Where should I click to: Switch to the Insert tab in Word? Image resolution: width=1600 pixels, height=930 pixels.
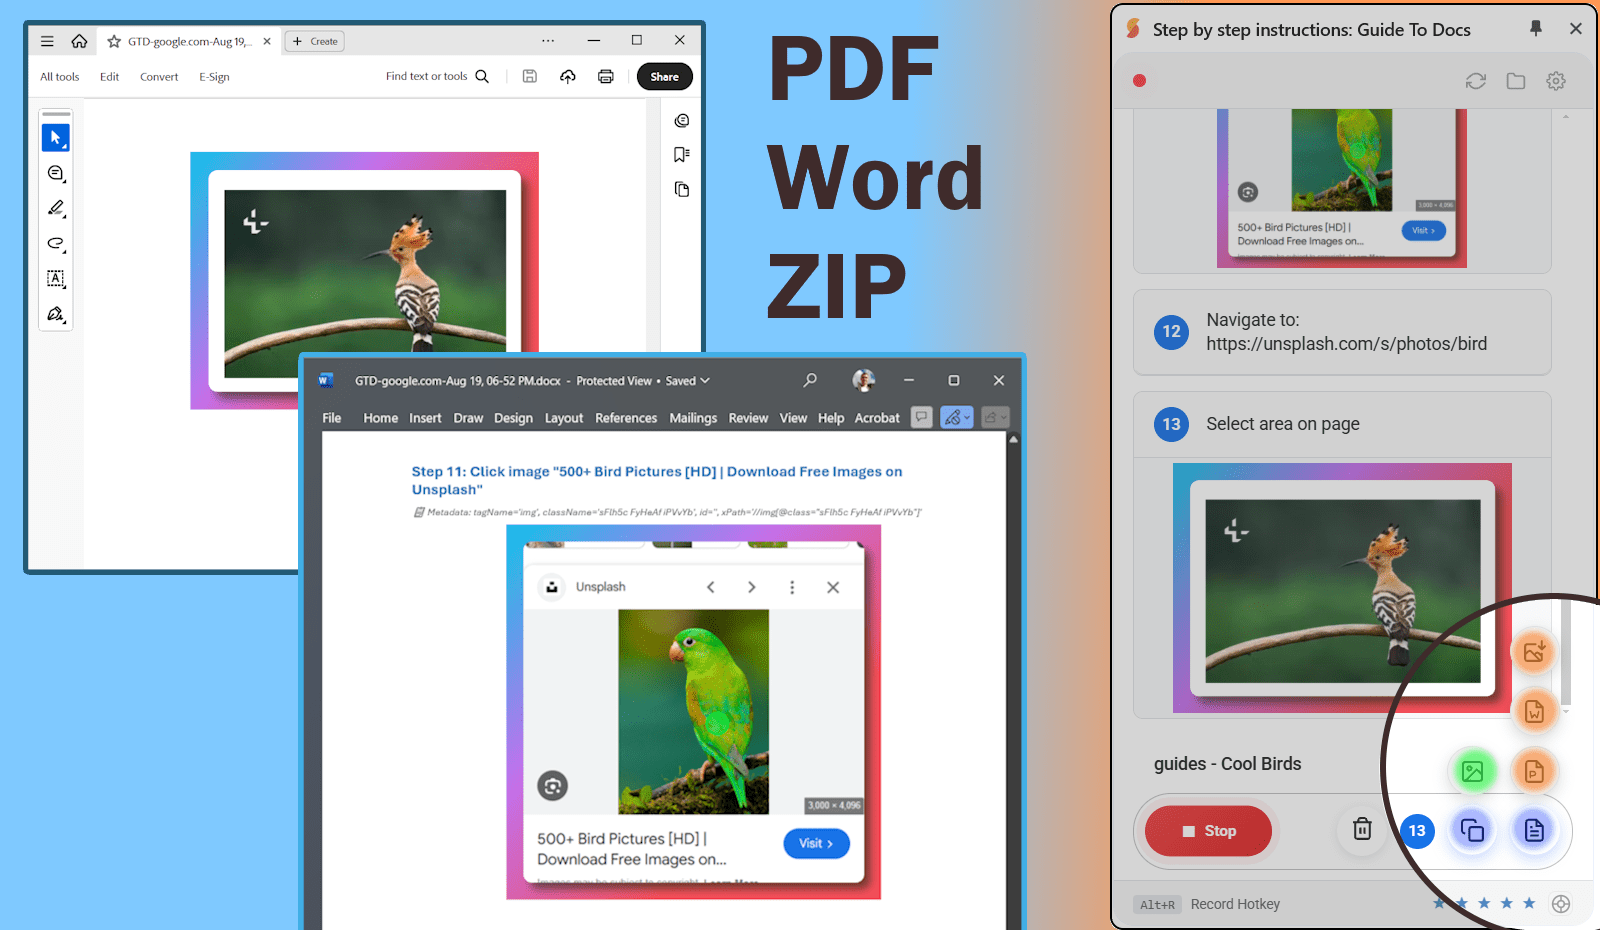pyautogui.click(x=425, y=418)
